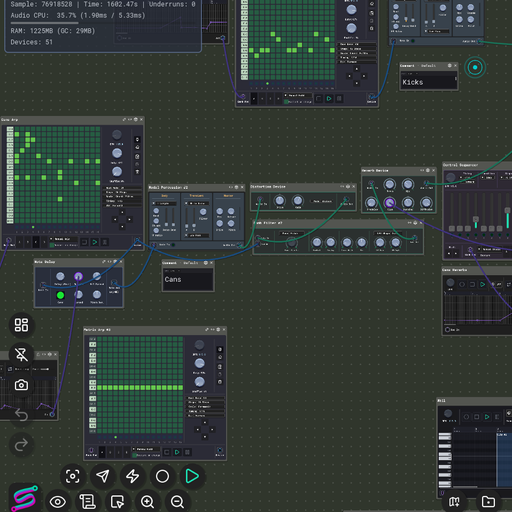Open the folder icon at bottom-right

[488, 502]
